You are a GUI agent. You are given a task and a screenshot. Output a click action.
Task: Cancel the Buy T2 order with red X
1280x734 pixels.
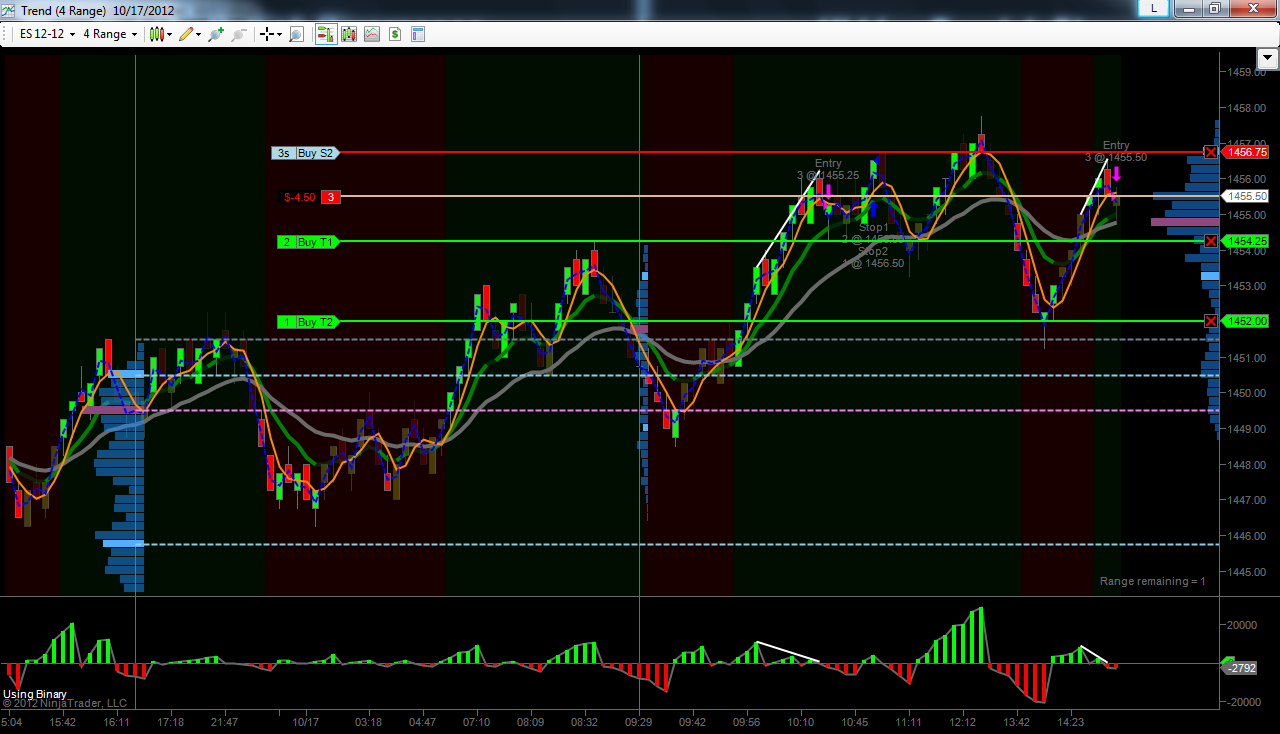click(x=1211, y=321)
